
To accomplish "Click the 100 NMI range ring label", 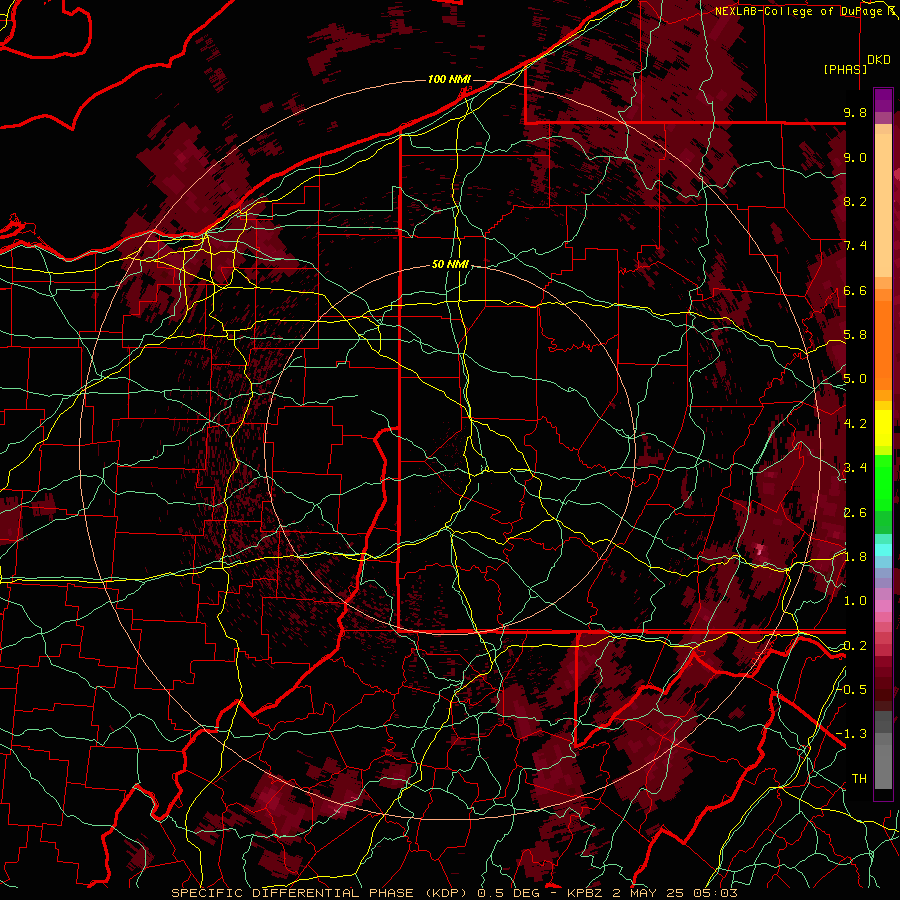I will (449, 79).
